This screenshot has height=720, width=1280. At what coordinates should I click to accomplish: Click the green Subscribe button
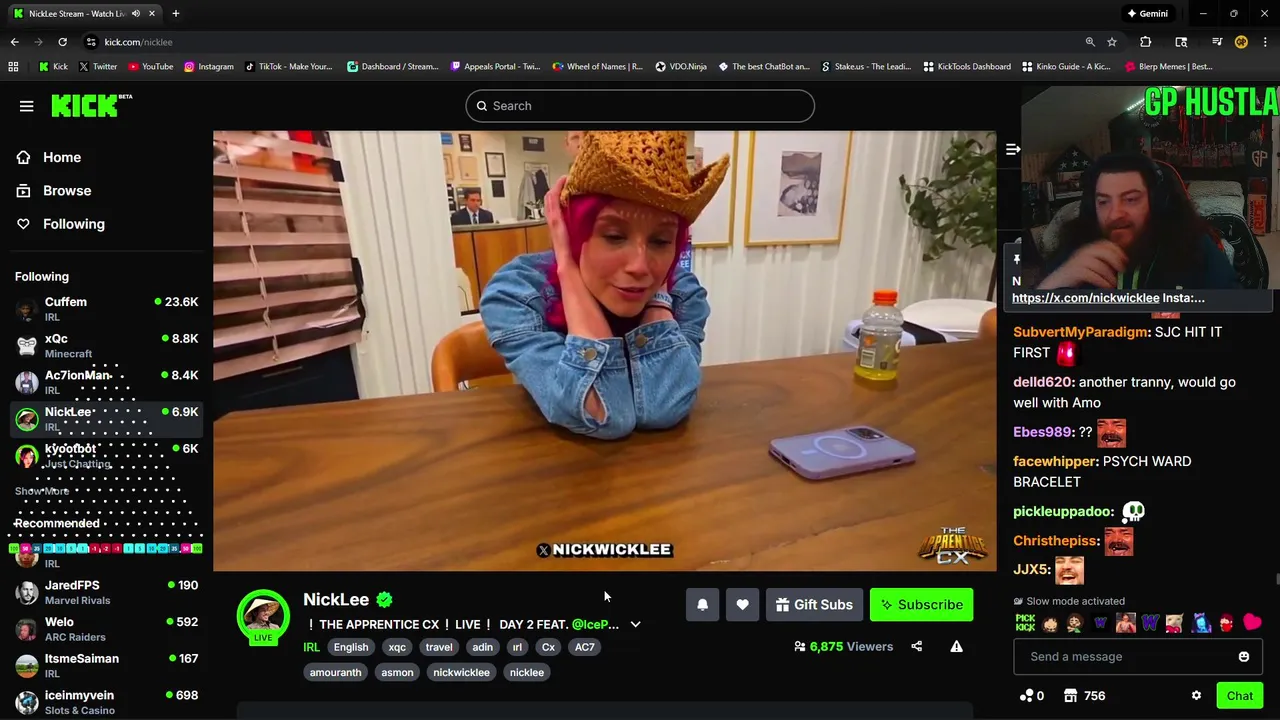click(x=921, y=605)
